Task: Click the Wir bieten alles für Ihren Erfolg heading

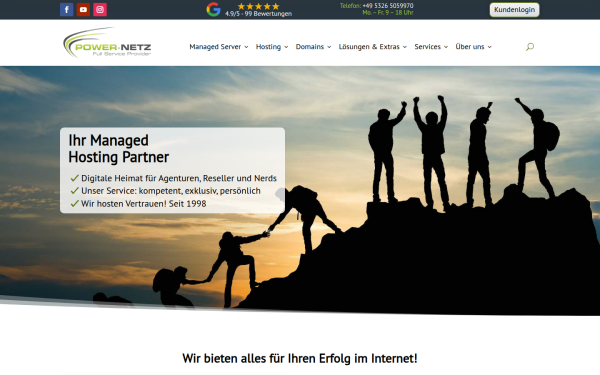Action: click(x=300, y=359)
